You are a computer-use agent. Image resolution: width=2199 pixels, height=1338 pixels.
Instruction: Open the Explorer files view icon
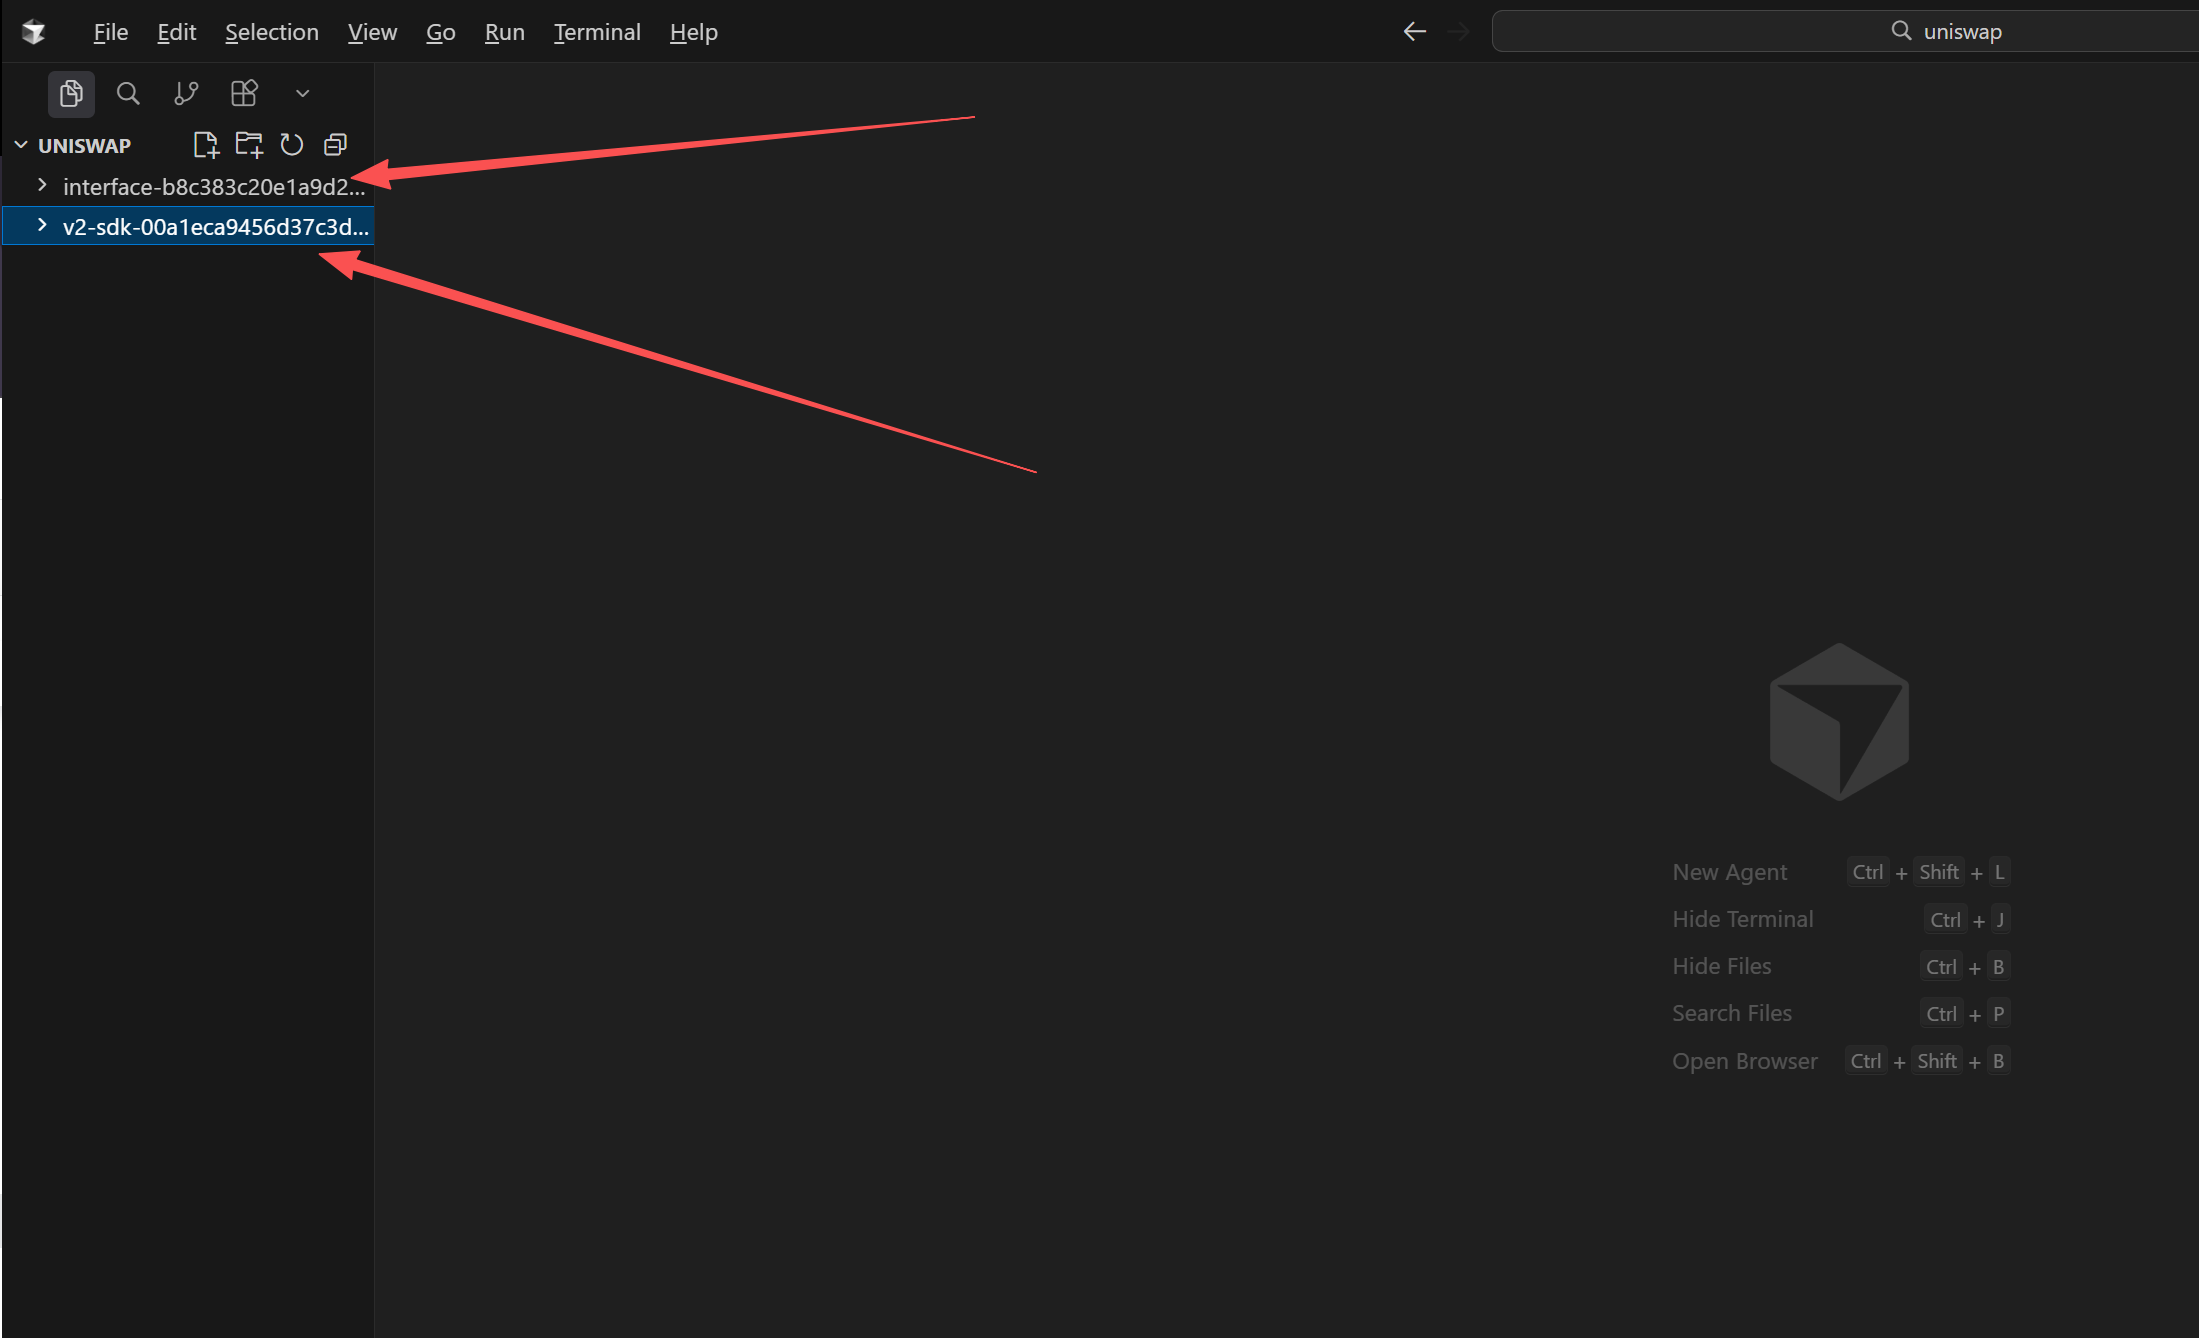coord(71,94)
